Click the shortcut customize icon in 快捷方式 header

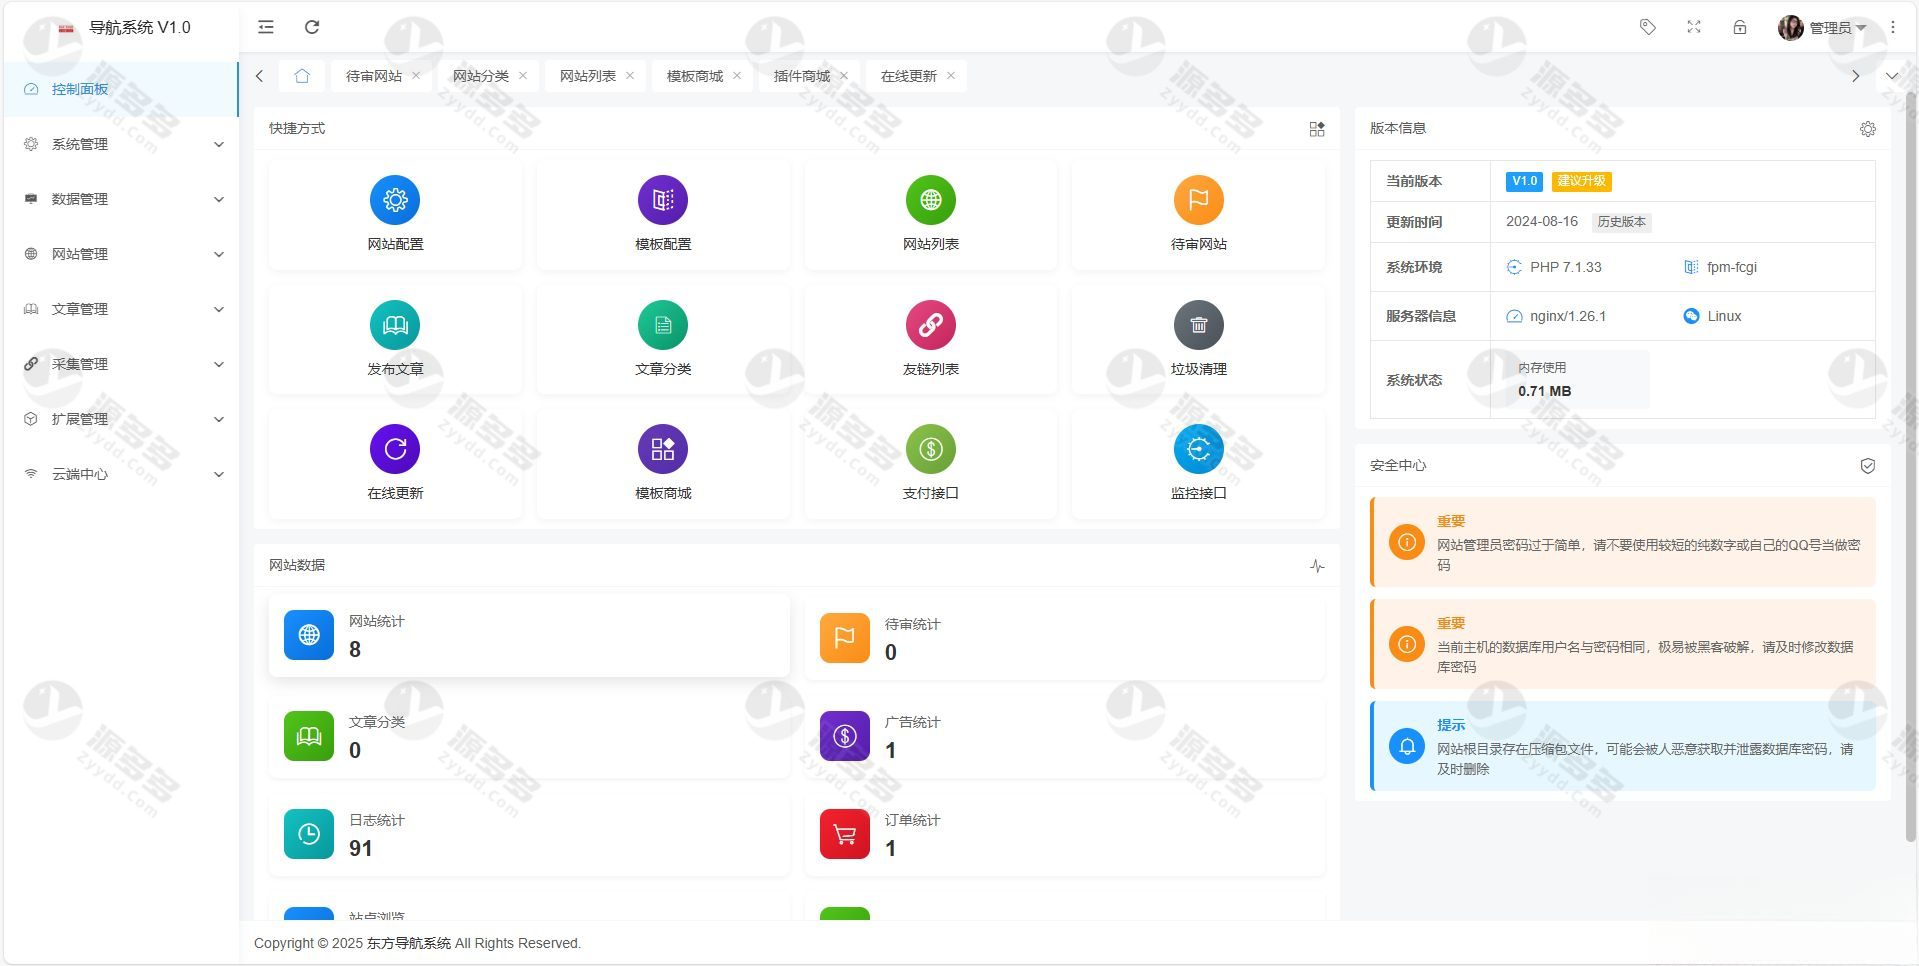tap(1317, 129)
